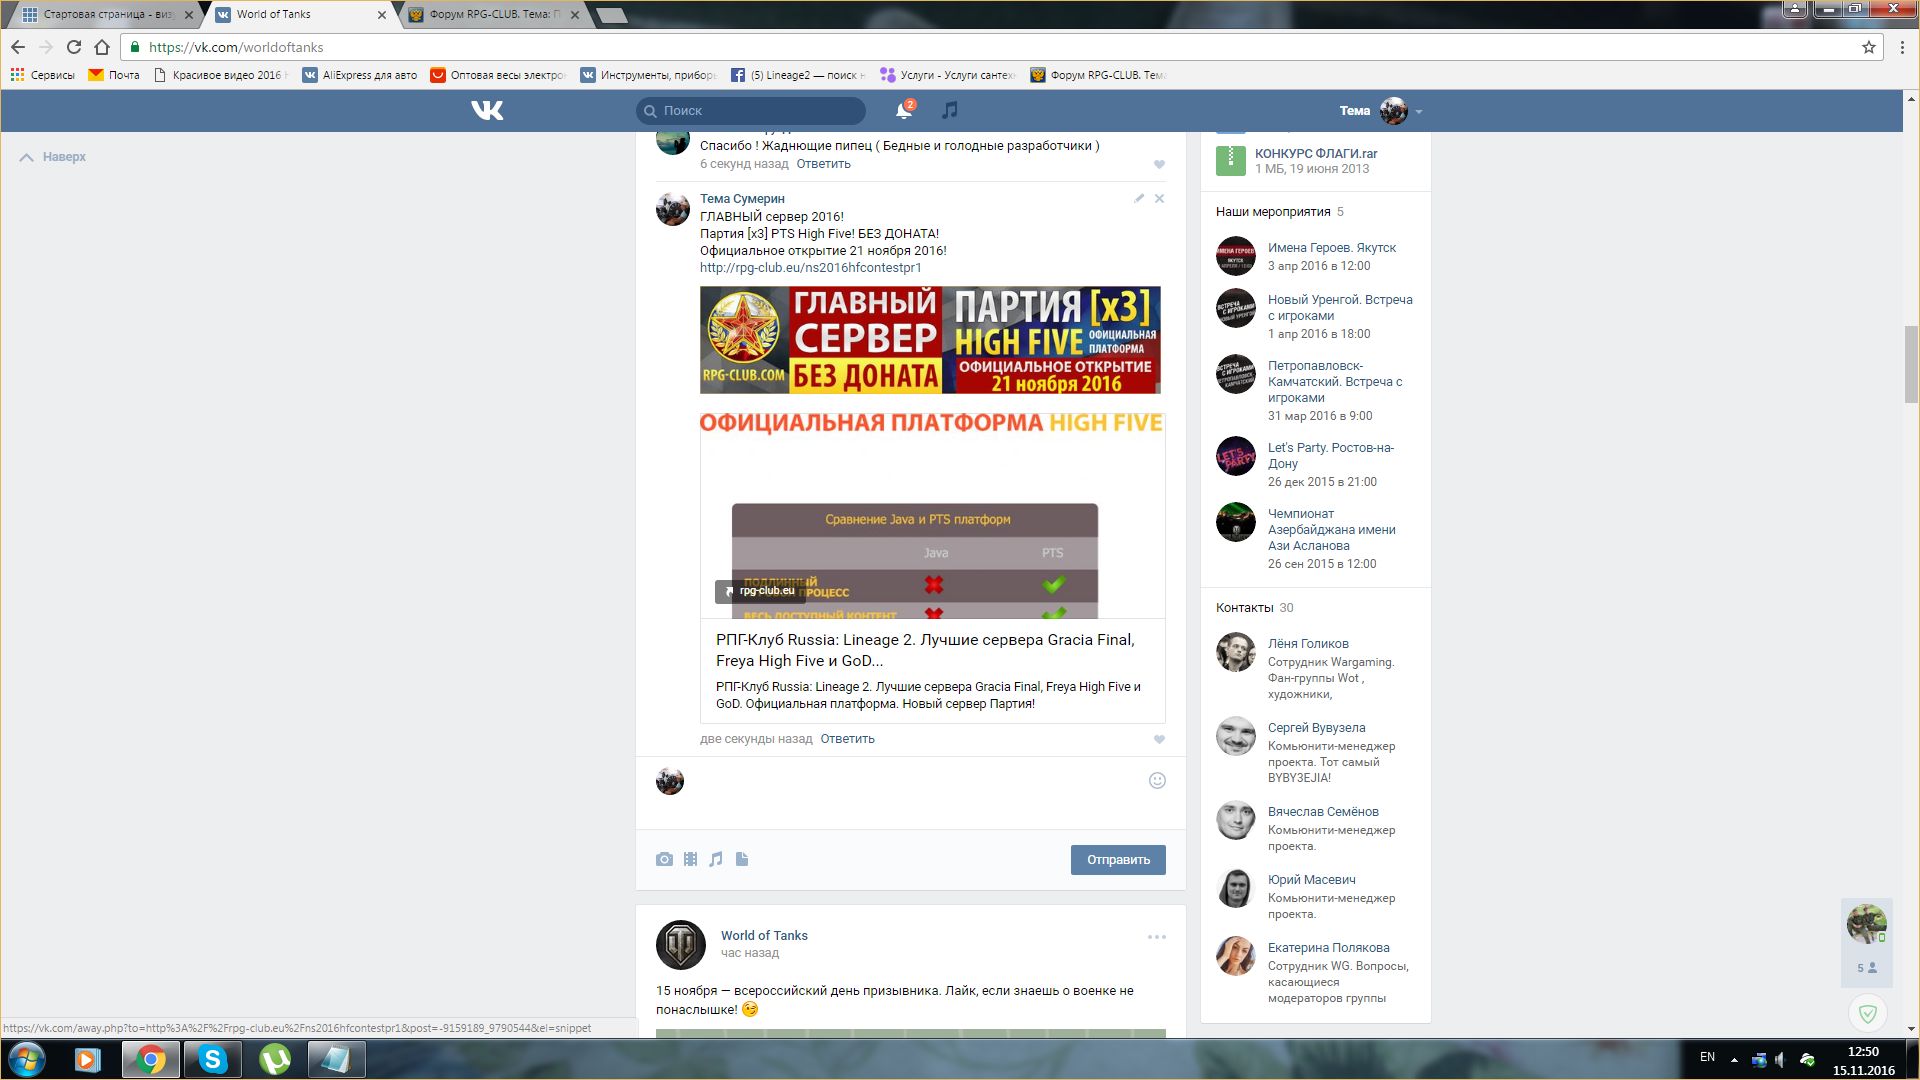Screen dimensions: 1920x1080
Task: Open the Наши мероприятия section
Action: click(x=1273, y=212)
